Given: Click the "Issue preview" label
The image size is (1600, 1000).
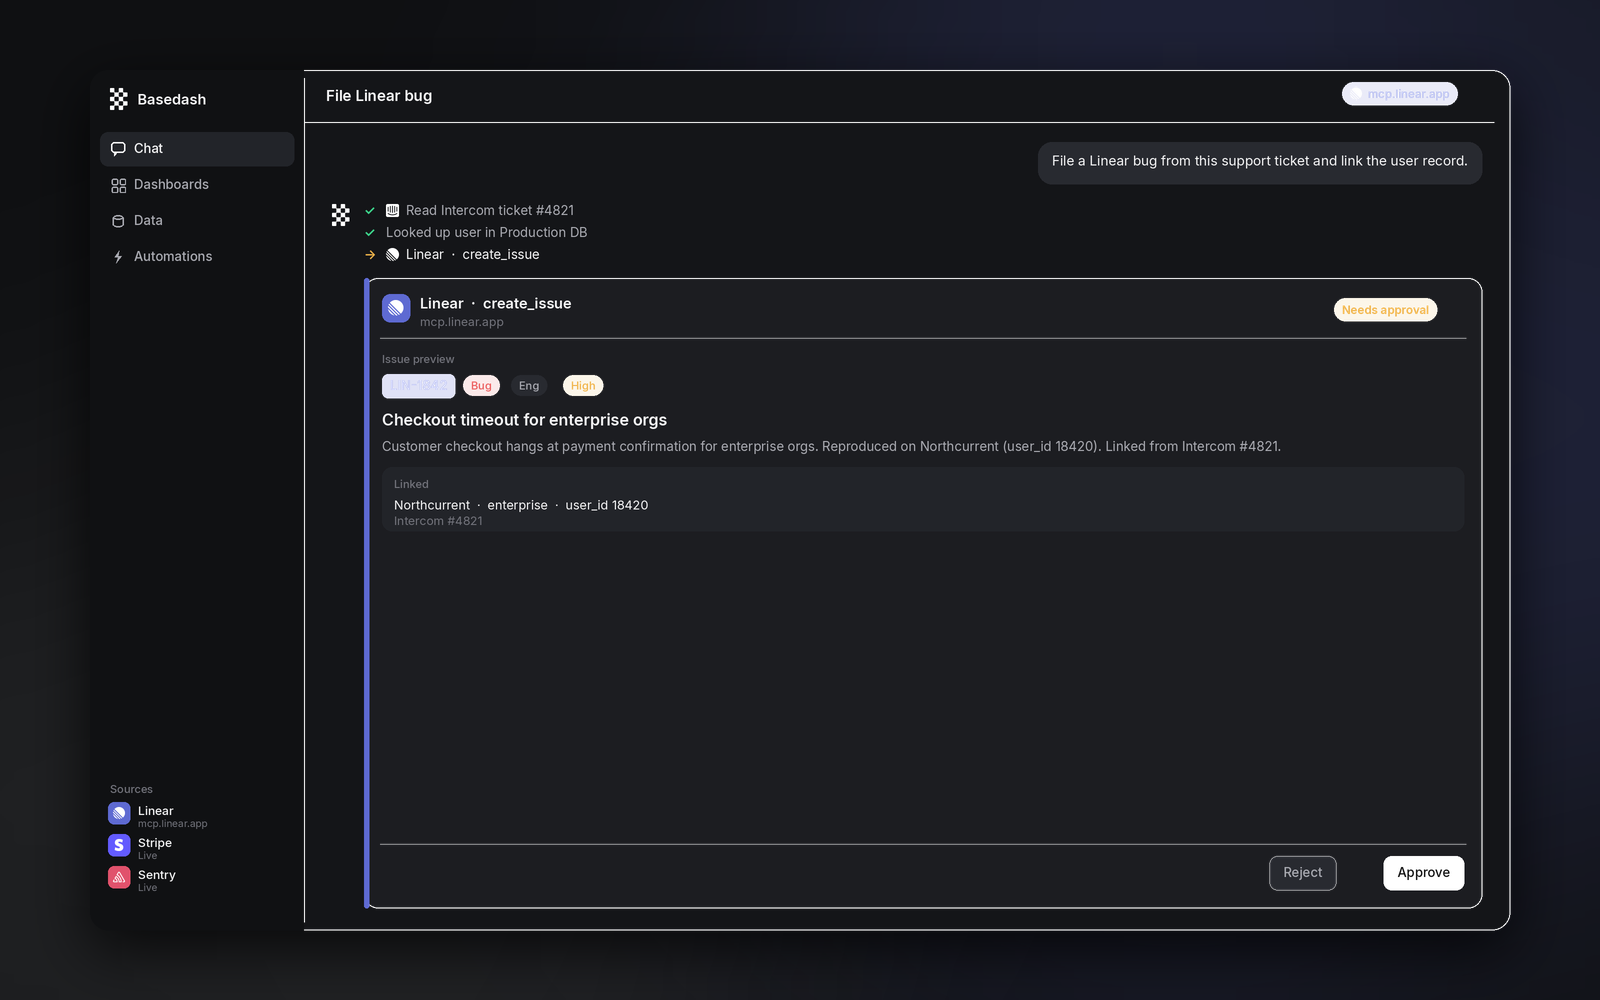Looking at the screenshot, I should pos(418,360).
